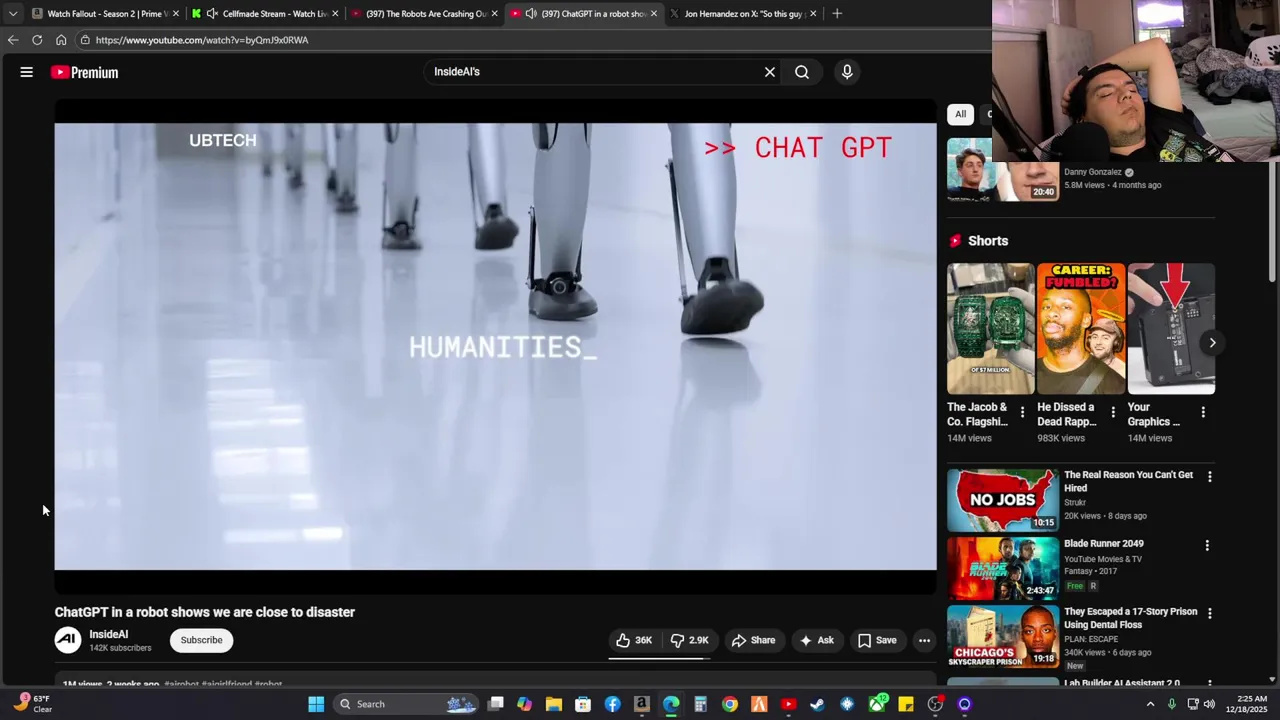Go to YouTube Premium home logo
This screenshot has height=720, width=1280.
point(85,72)
